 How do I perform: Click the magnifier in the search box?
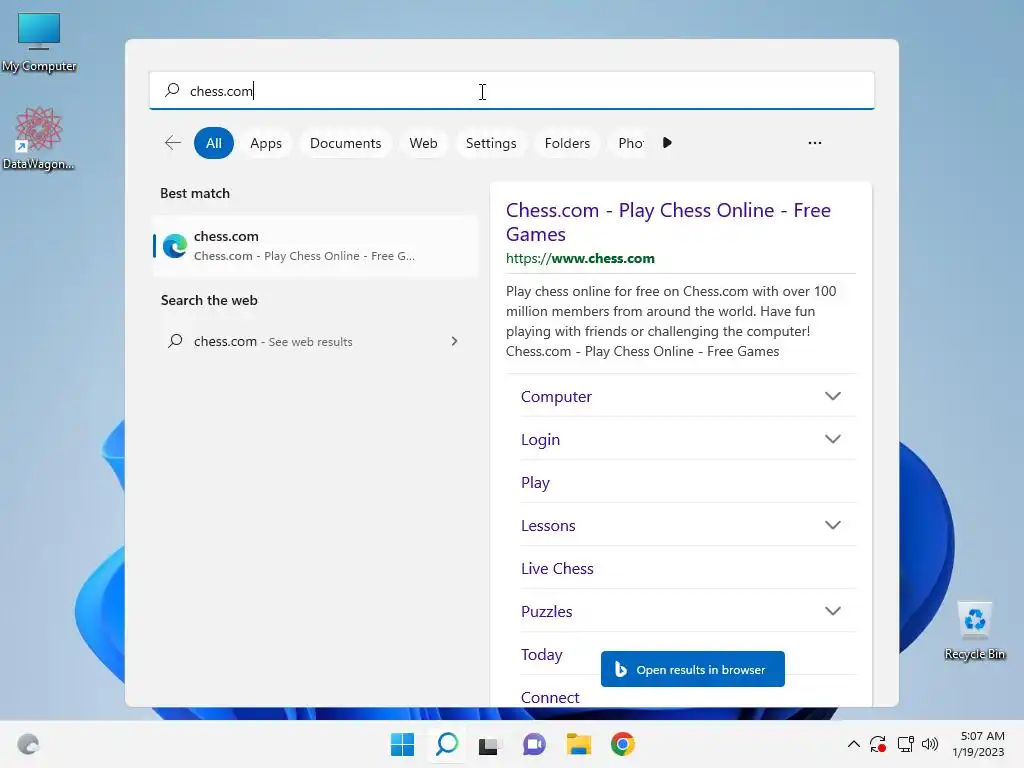[172, 90]
